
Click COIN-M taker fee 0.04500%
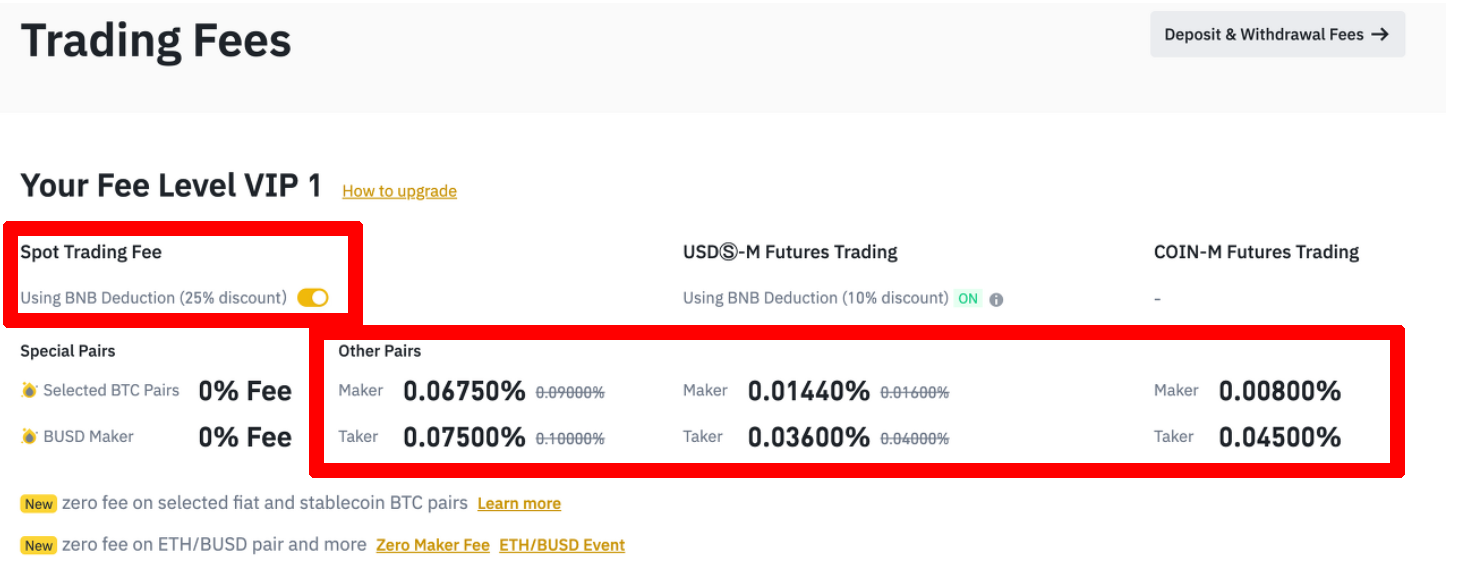pyautogui.click(x=1280, y=437)
